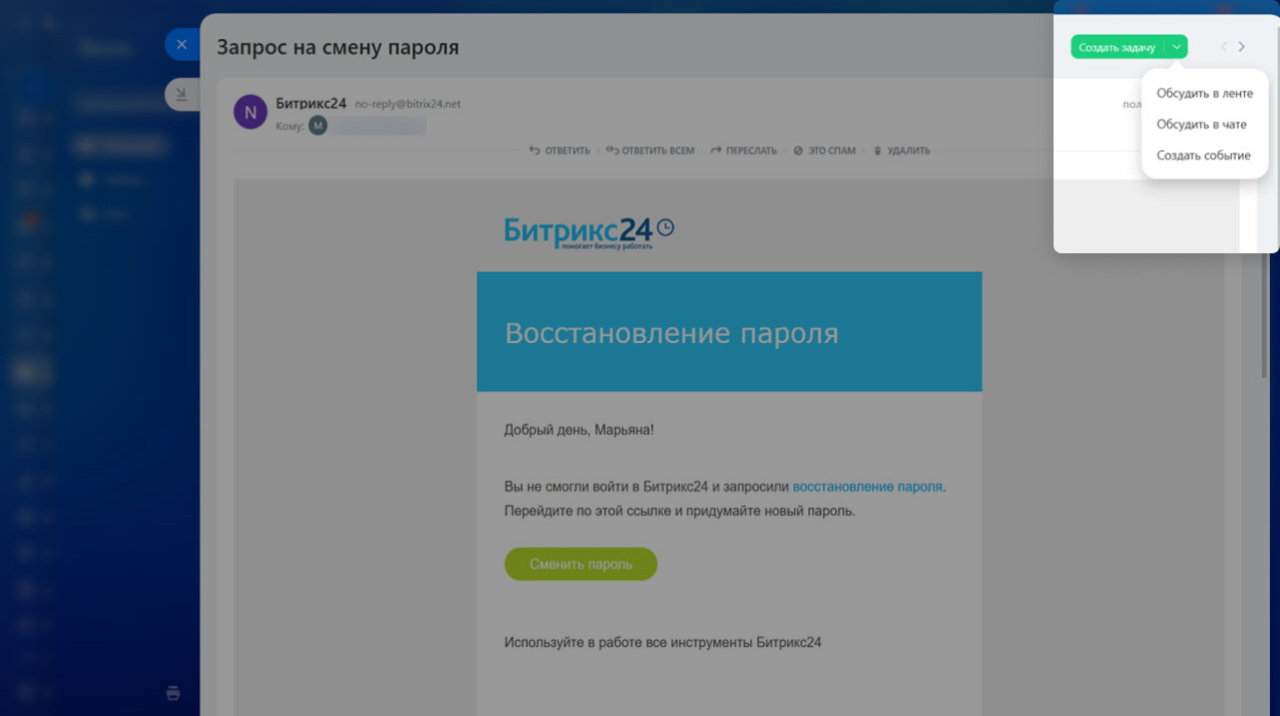Close the email slider with X button
Screen dimensions: 1280x716
click(x=182, y=44)
